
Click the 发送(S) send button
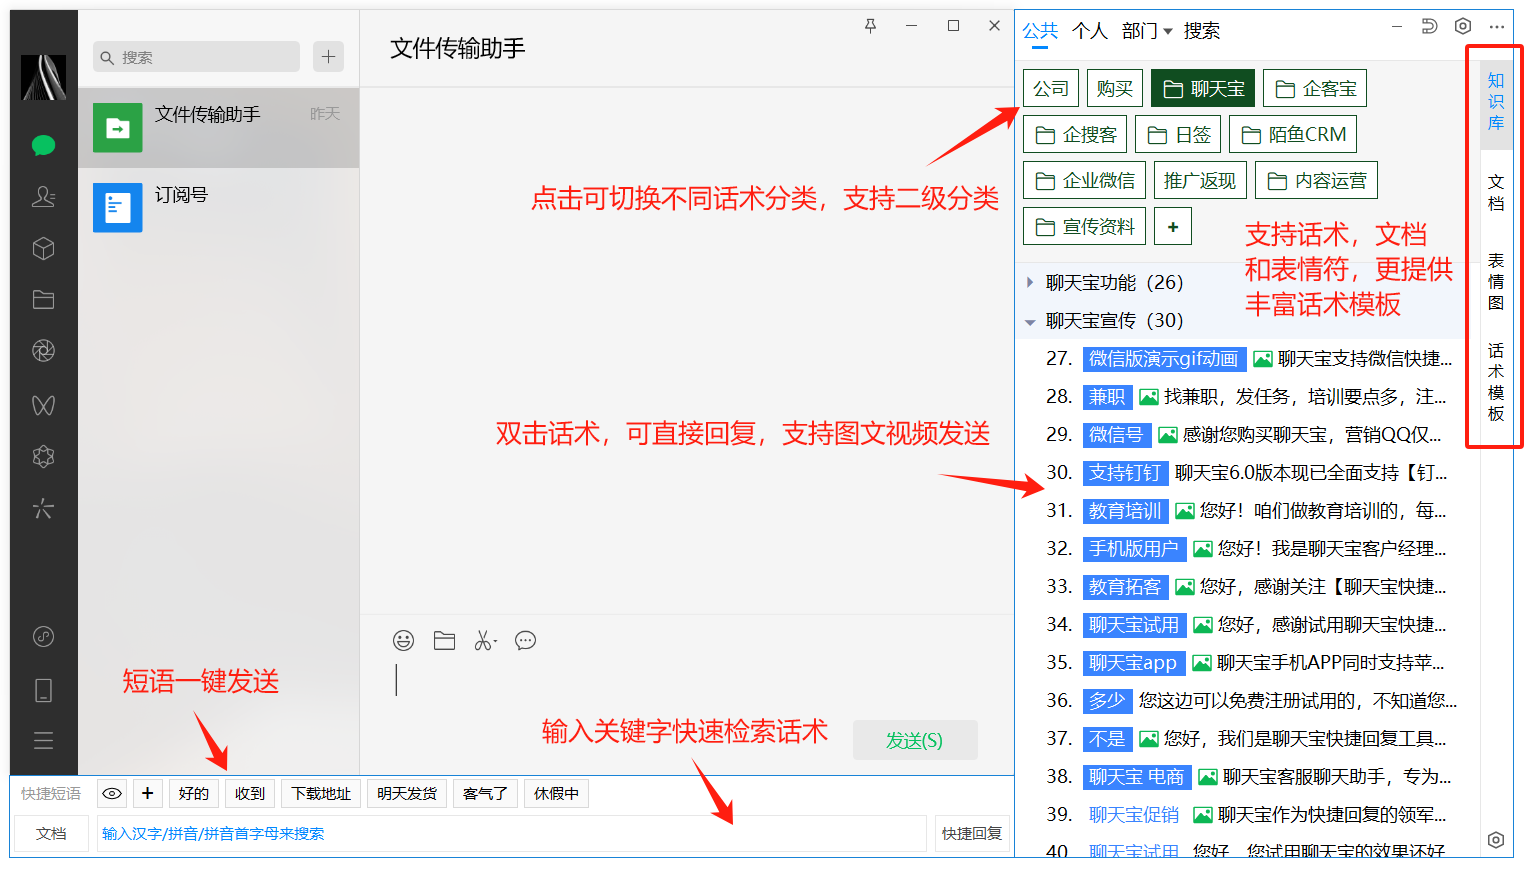tap(914, 741)
